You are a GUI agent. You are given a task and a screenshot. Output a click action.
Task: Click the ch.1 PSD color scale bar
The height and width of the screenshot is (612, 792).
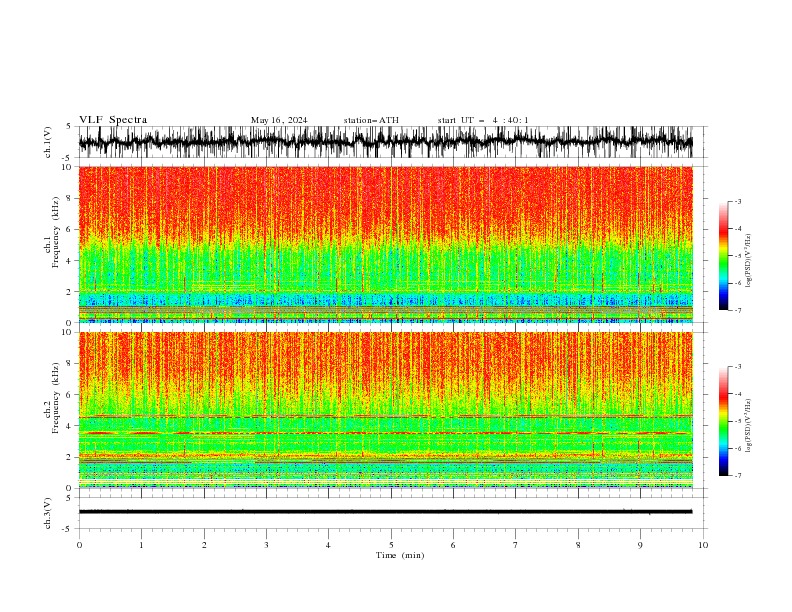[x=724, y=256]
